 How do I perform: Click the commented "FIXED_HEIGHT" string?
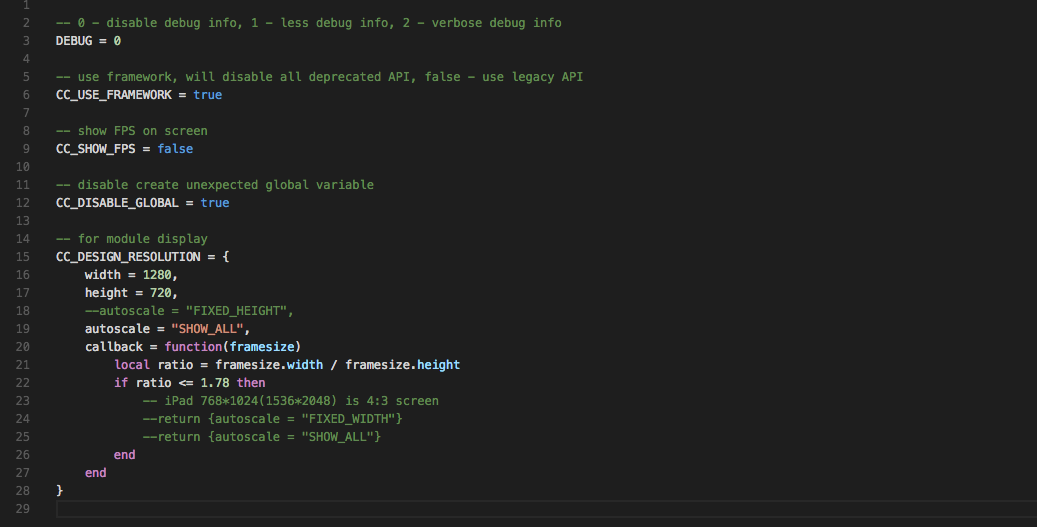(x=237, y=311)
